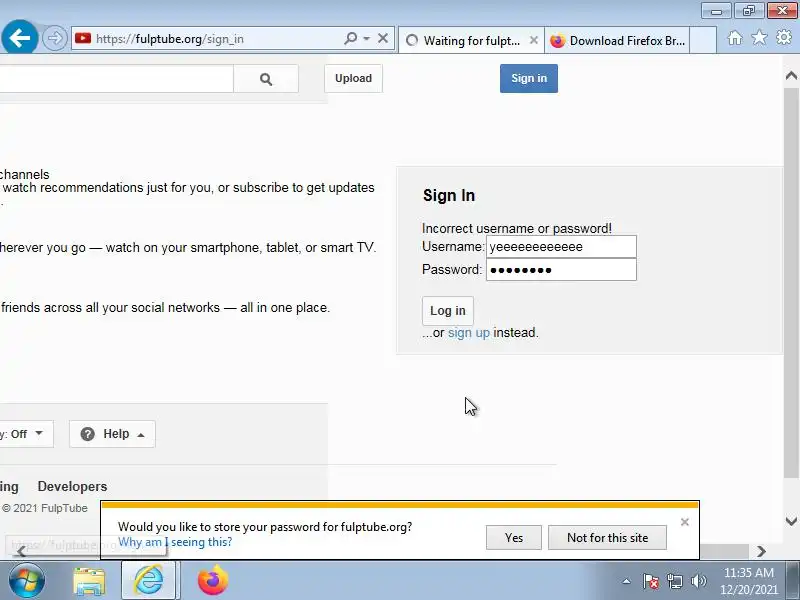This screenshot has height=600, width=800.
Task: Click the Action Center flag icon
Action: pyautogui.click(x=650, y=581)
